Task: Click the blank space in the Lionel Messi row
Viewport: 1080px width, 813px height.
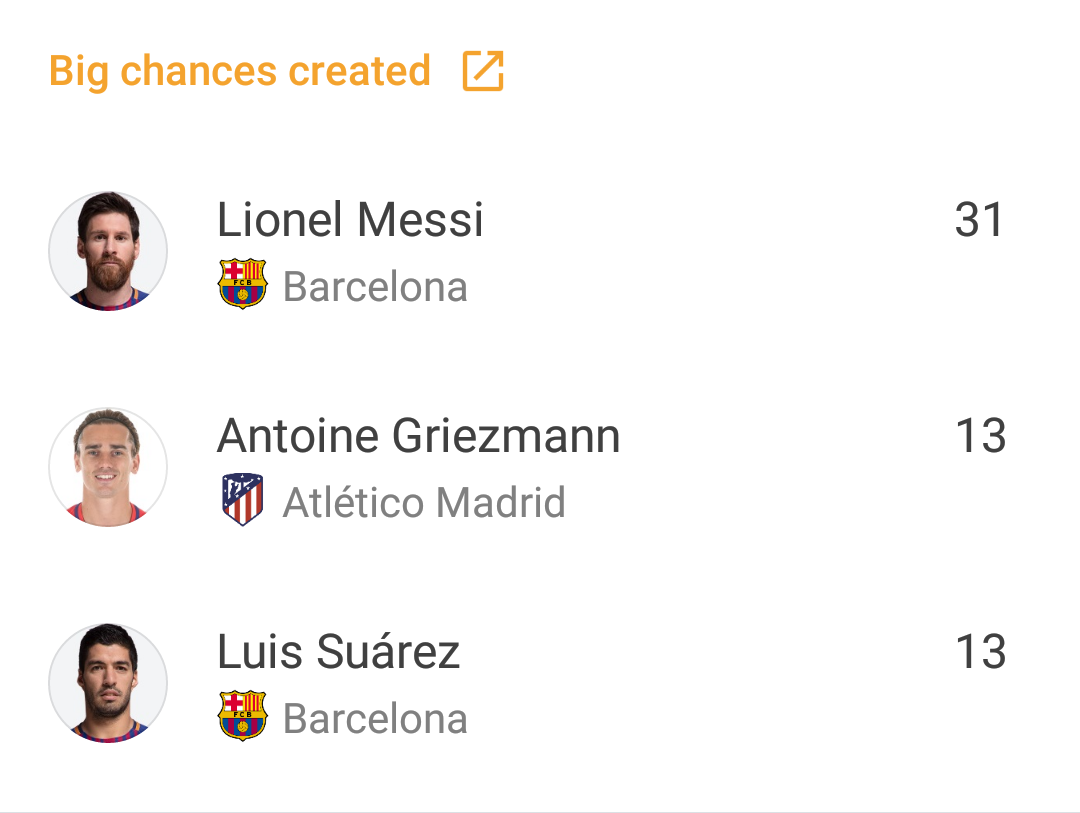Action: 716,251
